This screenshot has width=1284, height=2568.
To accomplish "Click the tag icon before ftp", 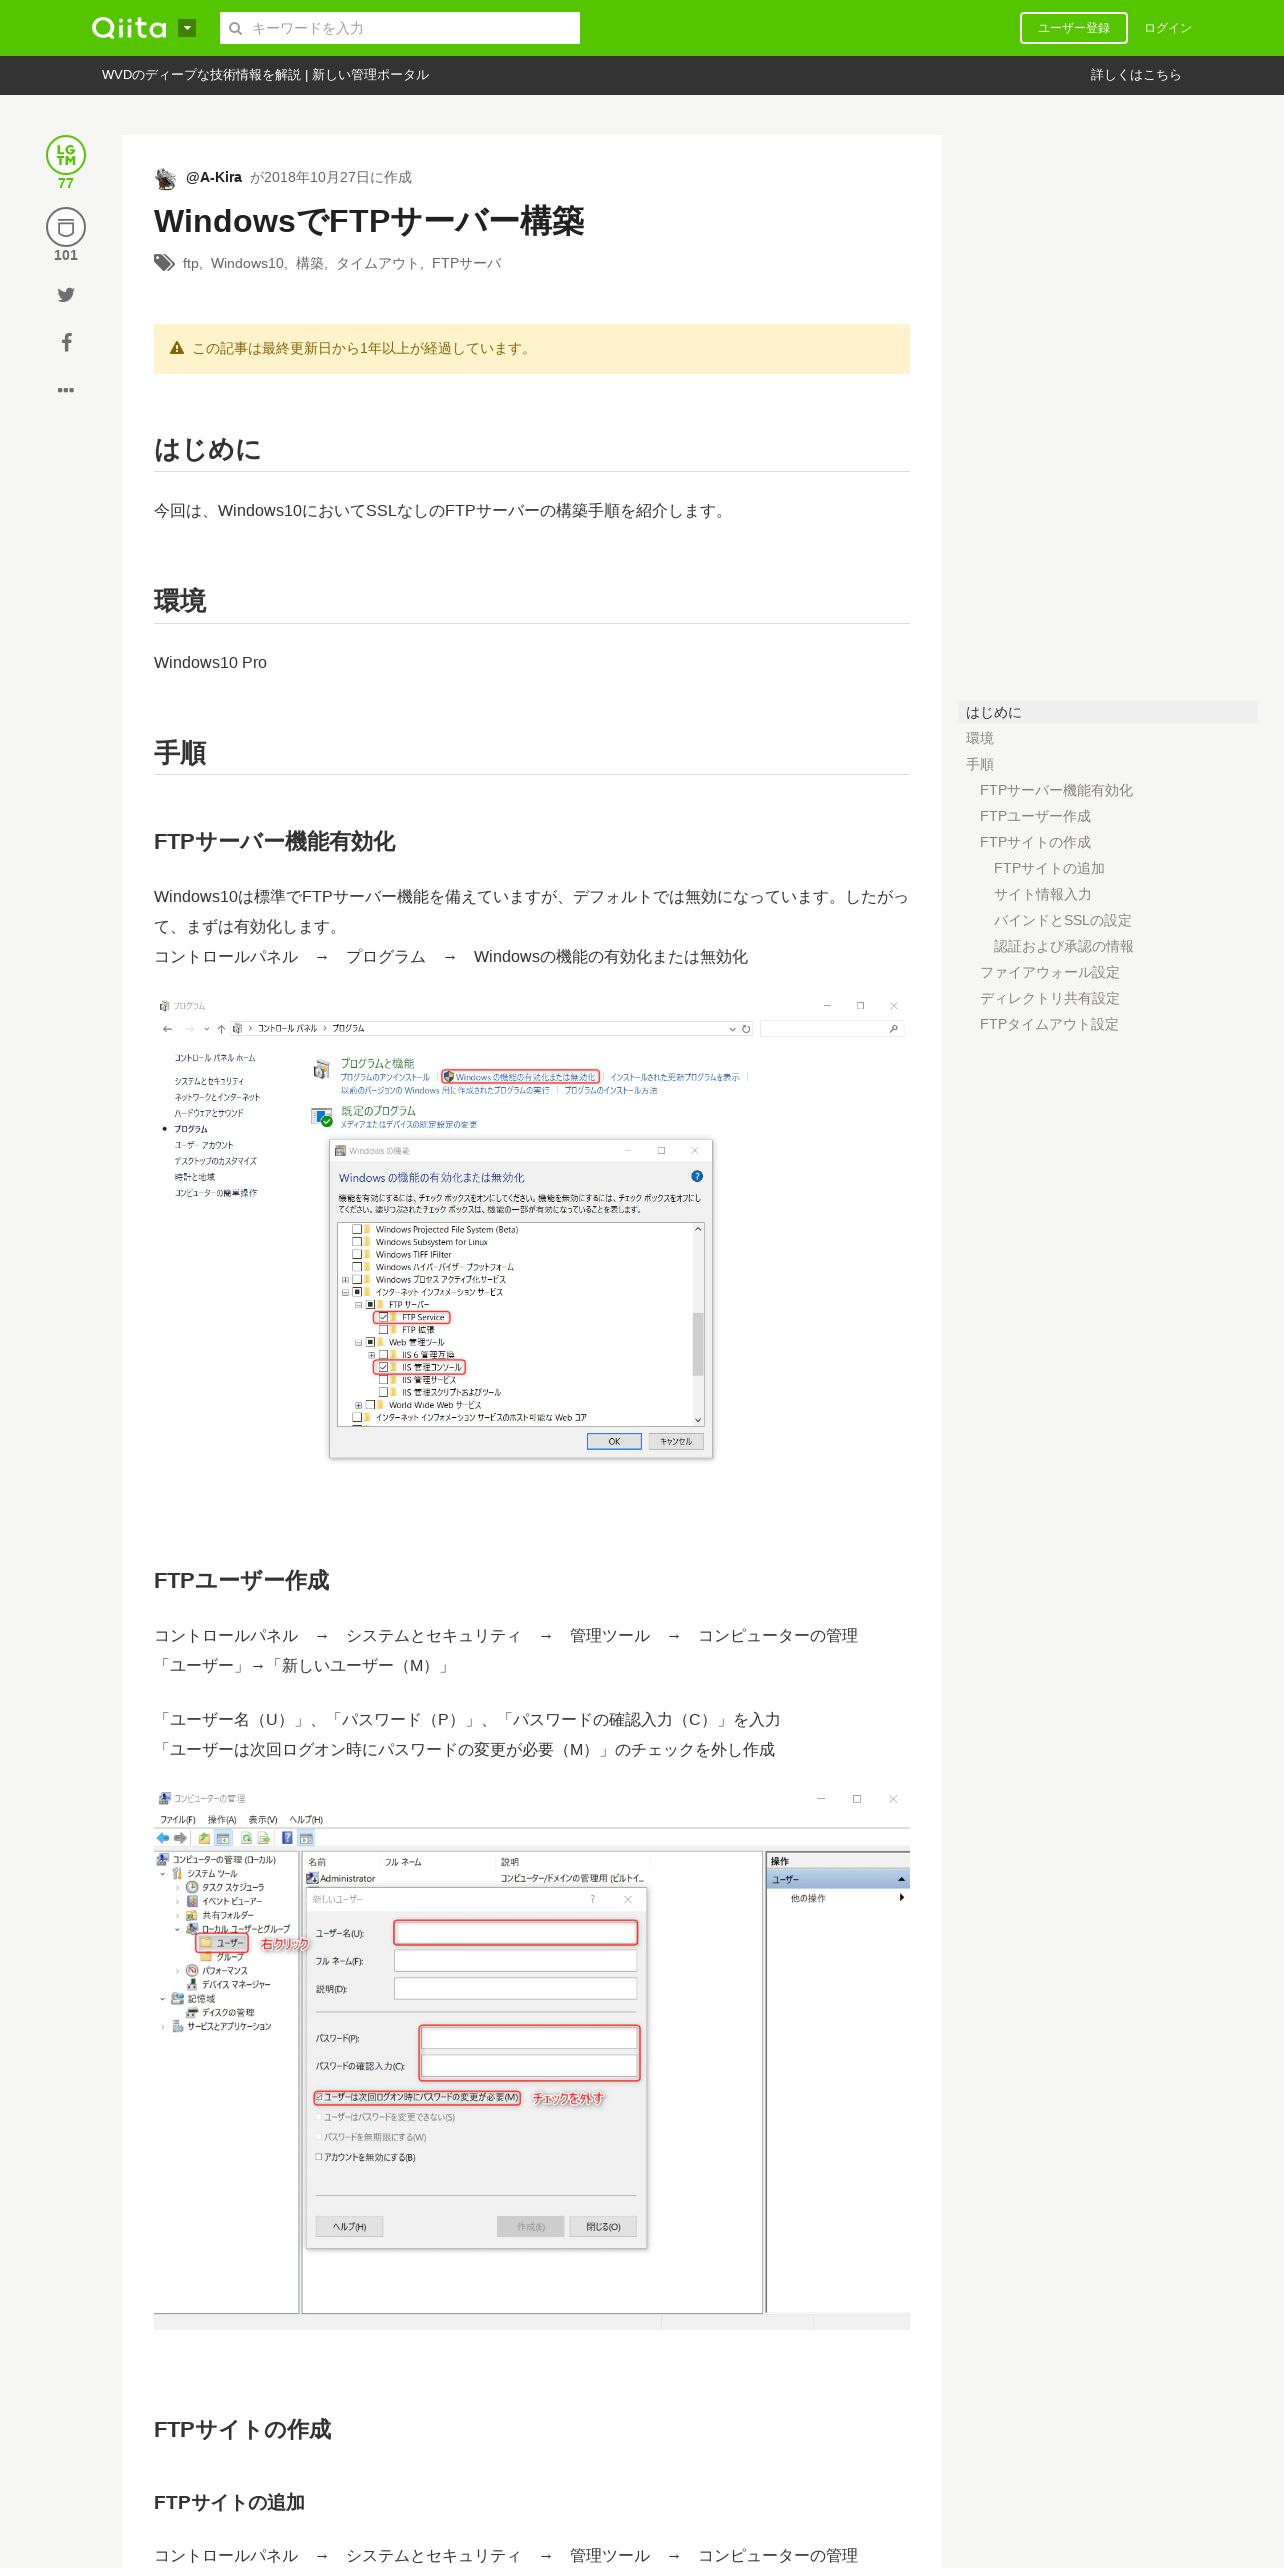I will 164,263.
